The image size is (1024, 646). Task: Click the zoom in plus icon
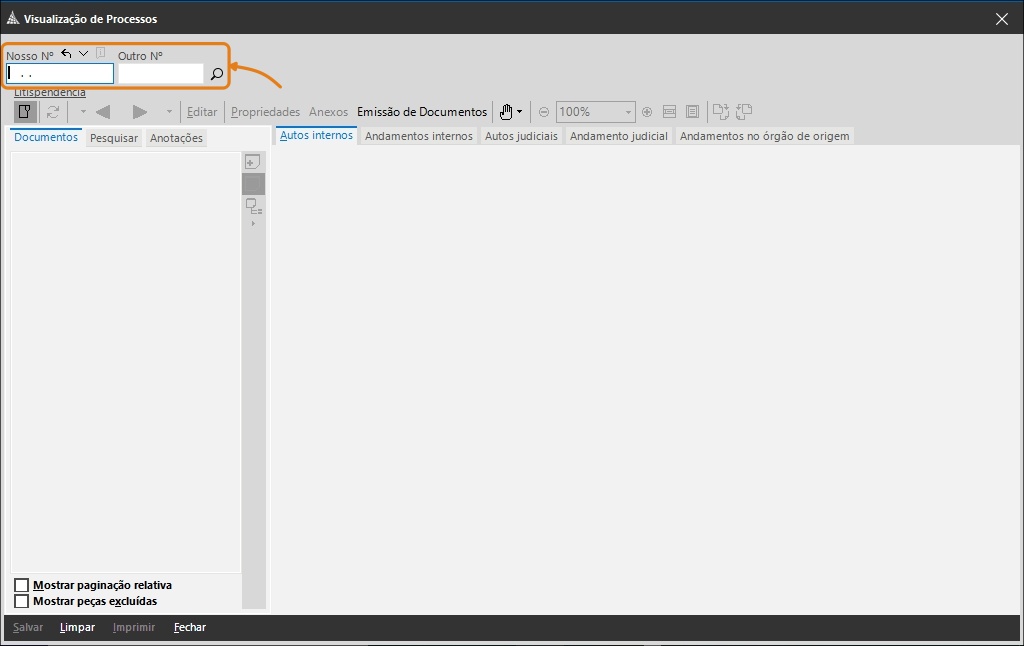(647, 112)
